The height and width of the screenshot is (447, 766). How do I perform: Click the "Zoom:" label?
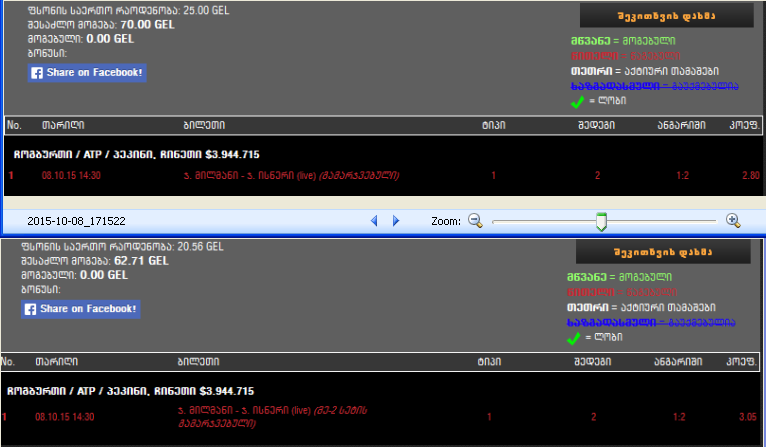coord(446,221)
